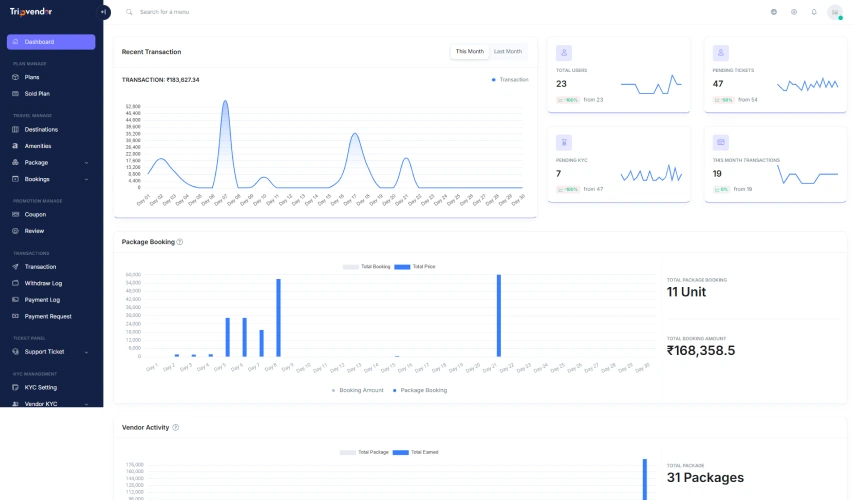Image resolution: width=854 pixels, height=500 pixels.
Task: Expand the Vendor KYC submenu chevron
Action: pos(87,404)
